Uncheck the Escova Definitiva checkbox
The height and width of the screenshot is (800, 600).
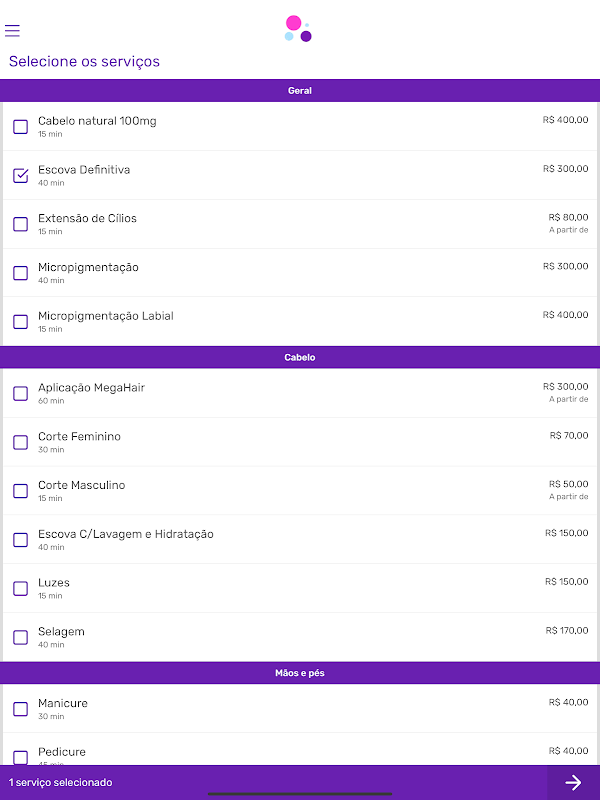point(20,176)
